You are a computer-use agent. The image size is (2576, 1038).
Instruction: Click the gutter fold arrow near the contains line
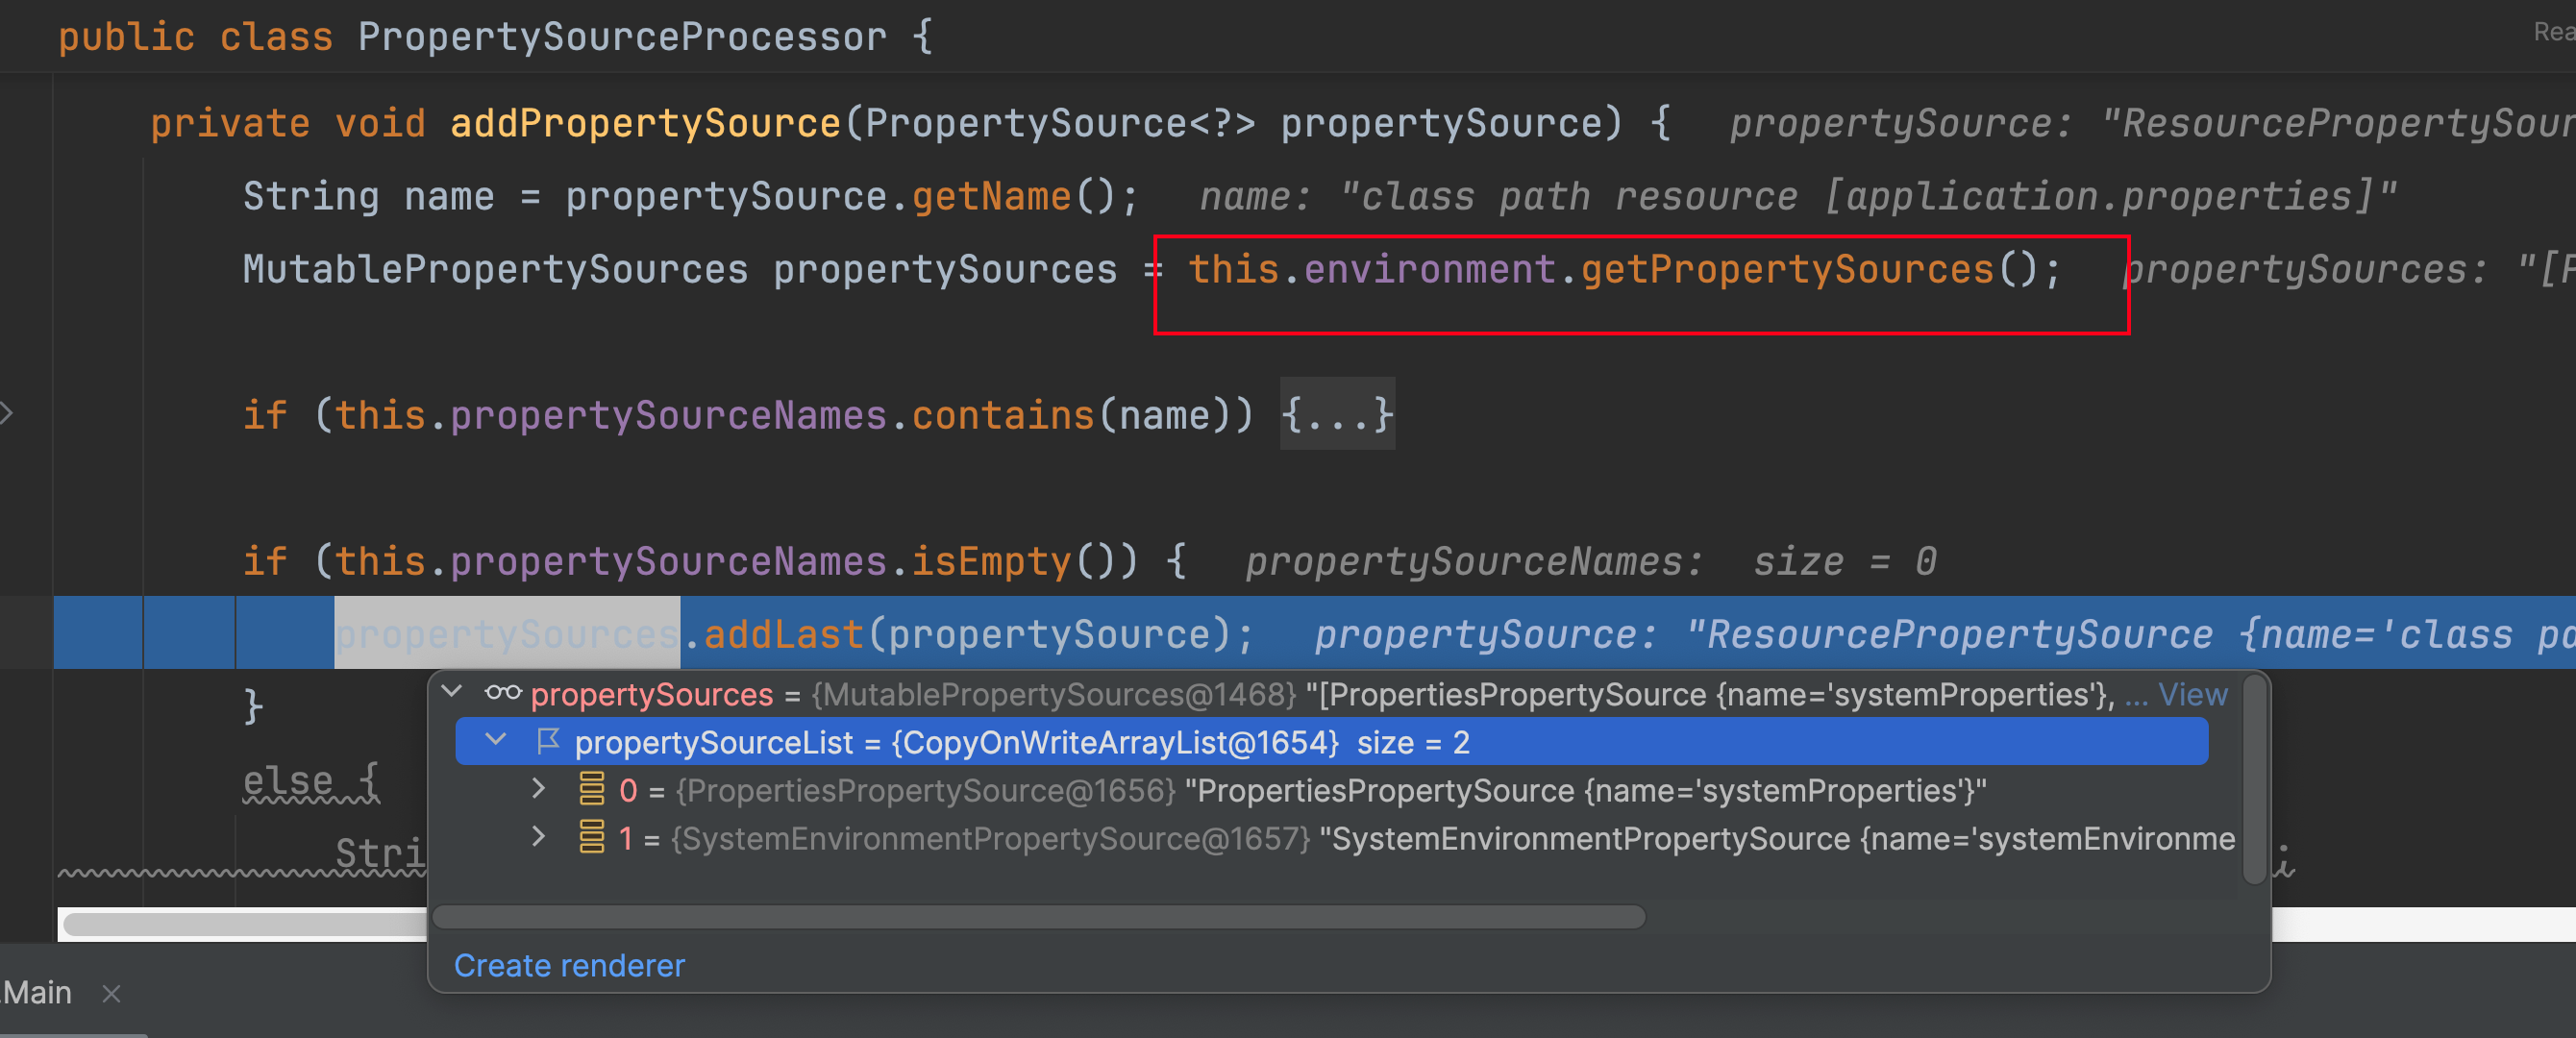coord(7,412)
